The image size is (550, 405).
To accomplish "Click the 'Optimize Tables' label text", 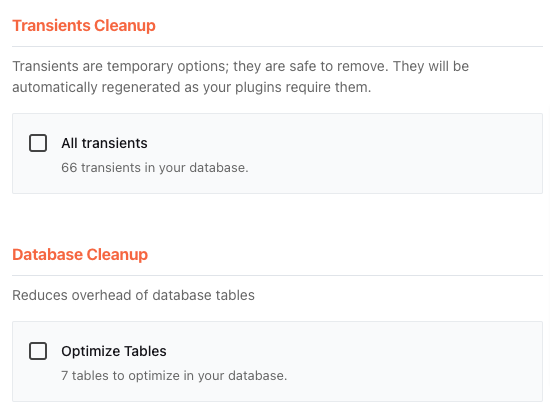I will [x=114, y=351].
